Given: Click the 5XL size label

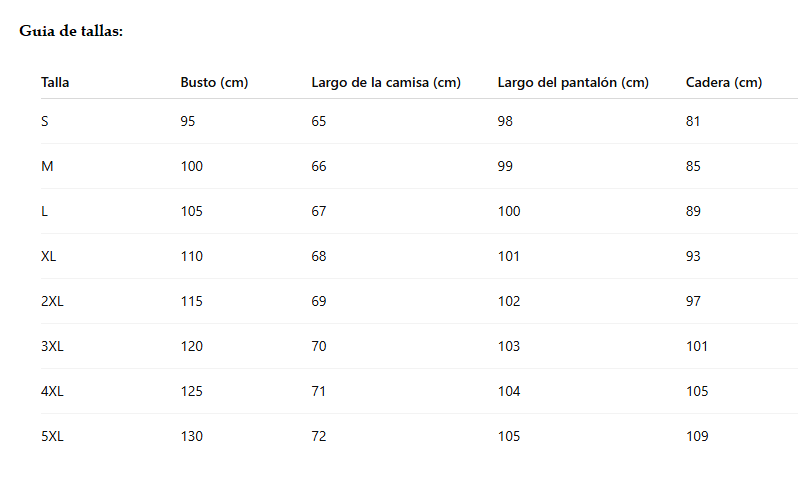Looking at the screenshot, I should coord(52,436).
